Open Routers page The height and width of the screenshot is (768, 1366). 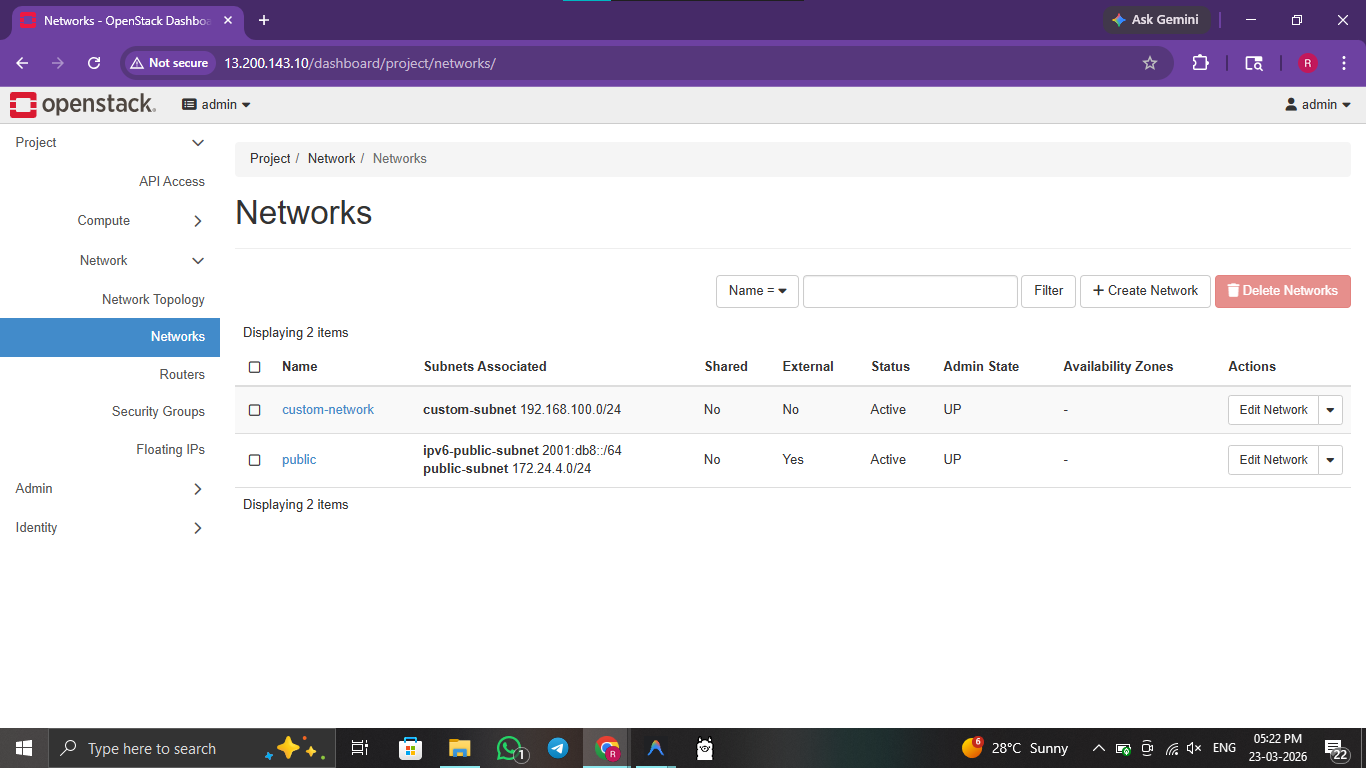[x=182, y=375]
